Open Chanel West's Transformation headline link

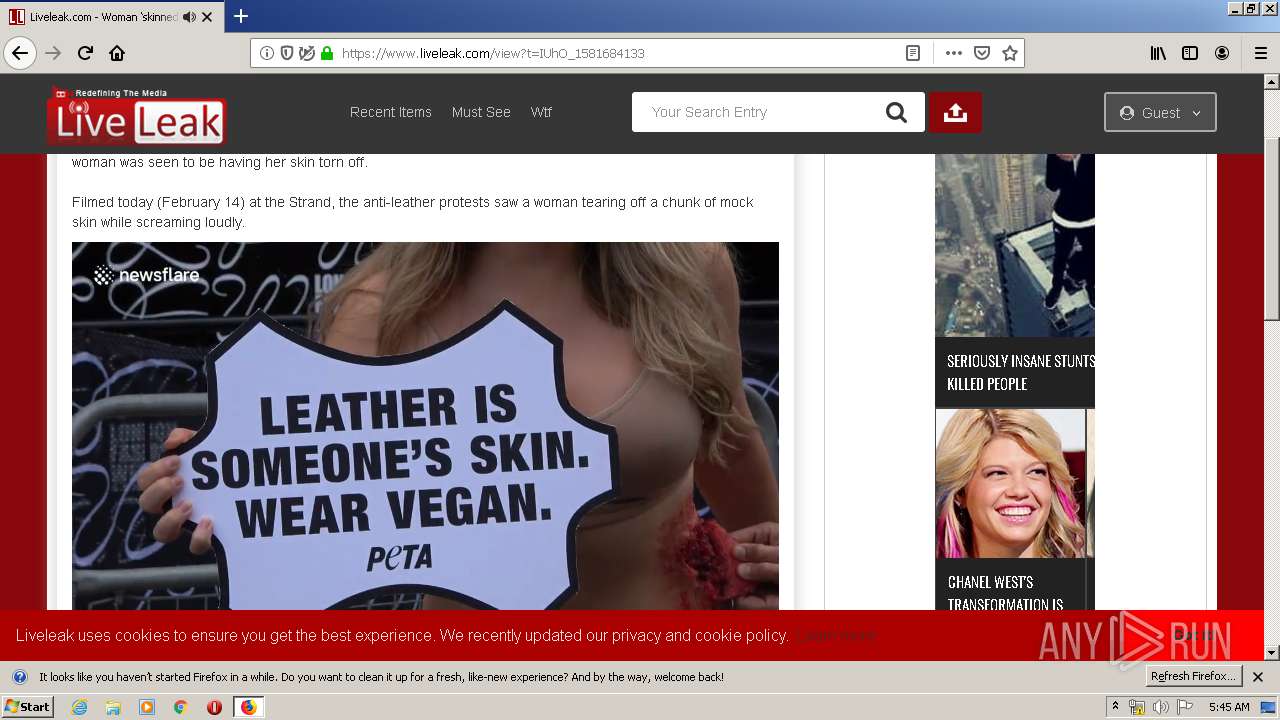[1005, 592]
